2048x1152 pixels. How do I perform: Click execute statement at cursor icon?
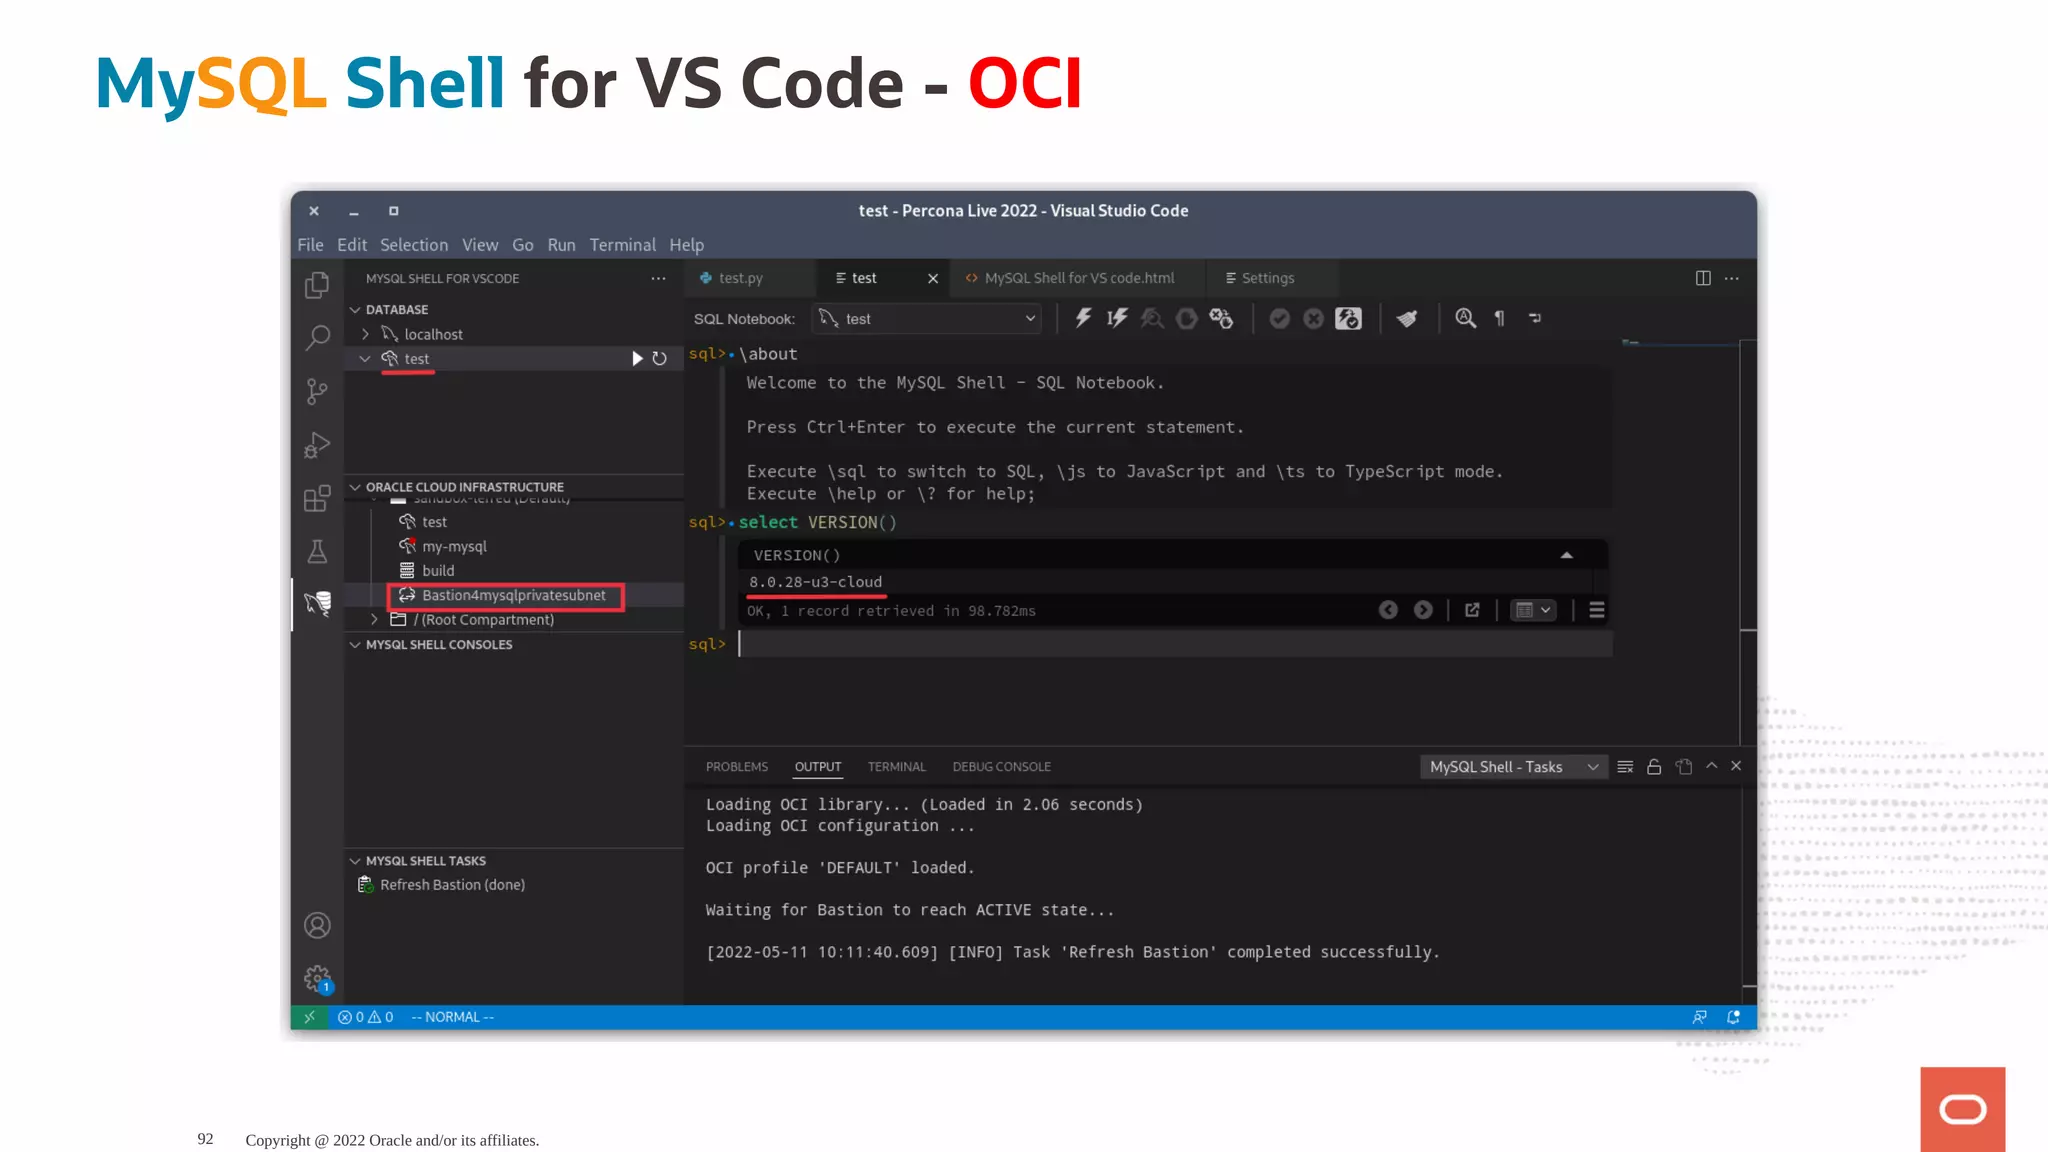point(1117,318)
